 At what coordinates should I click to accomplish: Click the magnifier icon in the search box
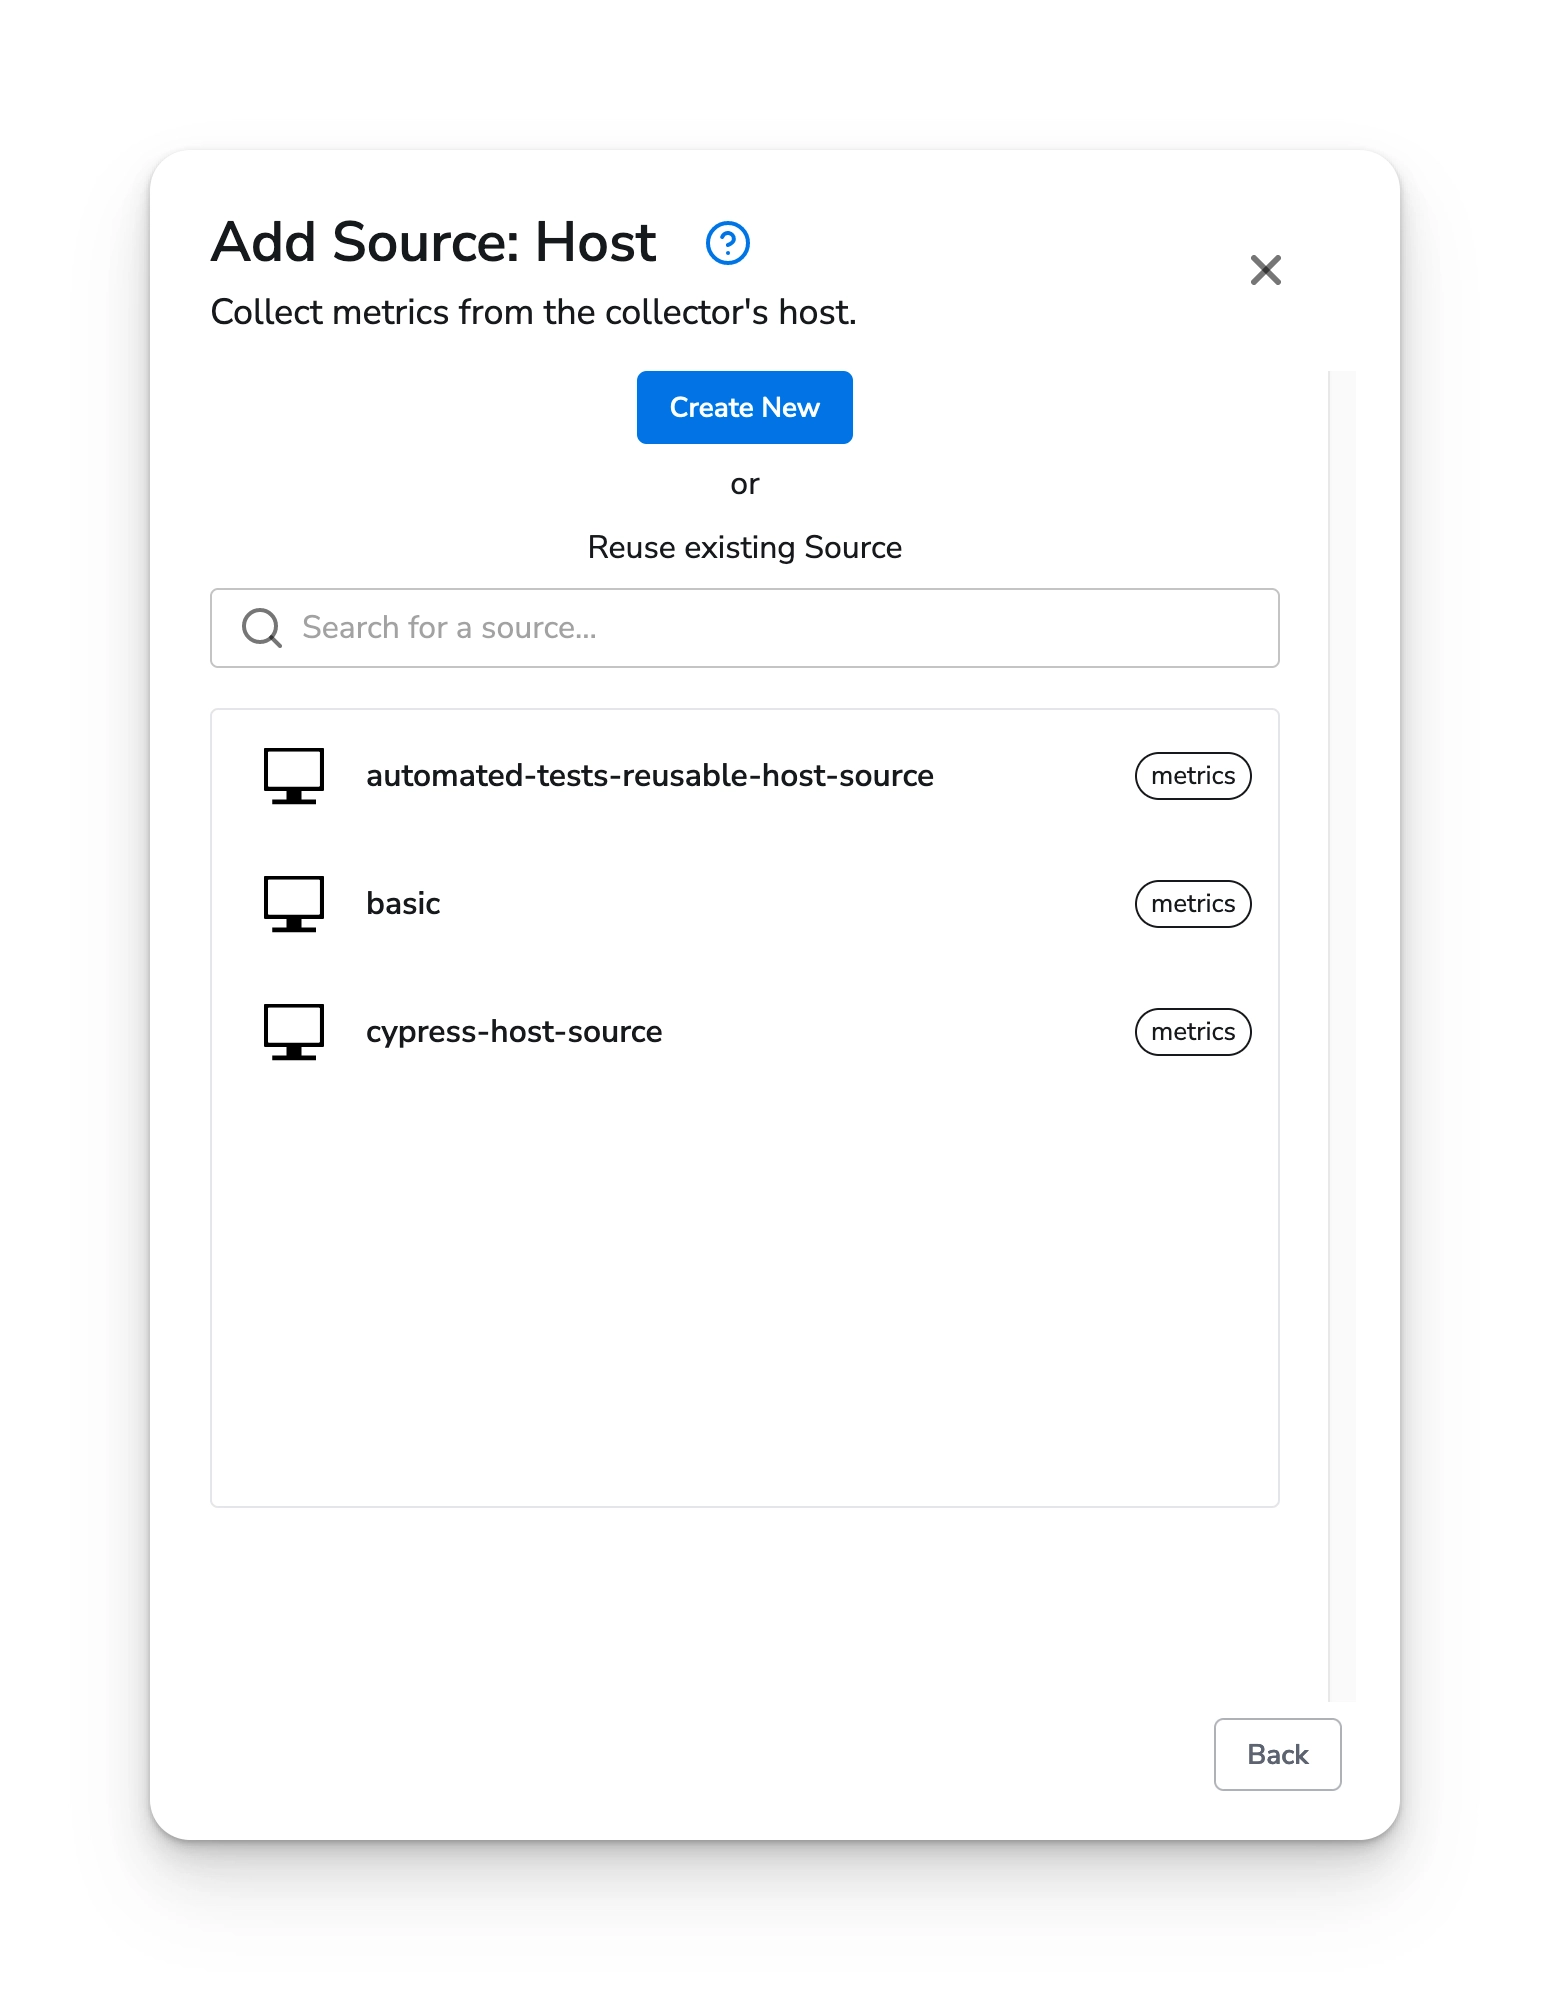262,628
